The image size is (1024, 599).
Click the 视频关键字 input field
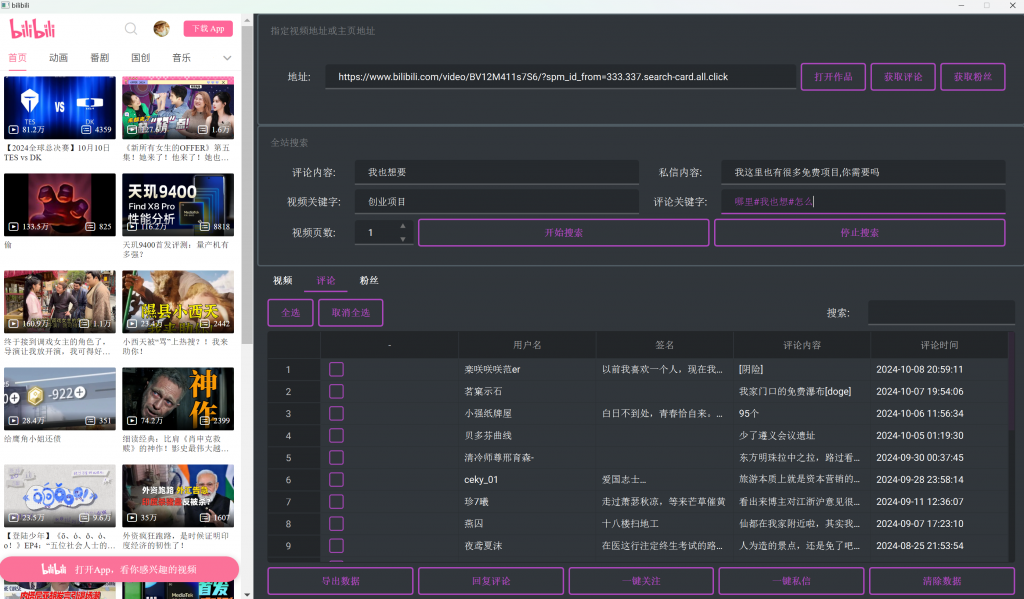pyautogui.click(x=496, y=202)
